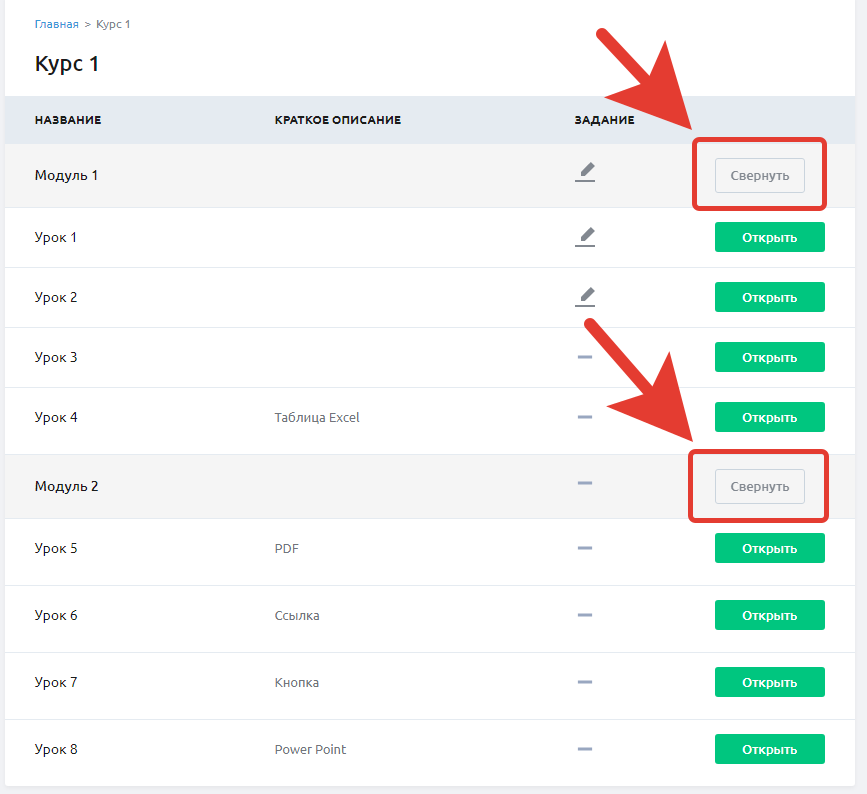Click the pencil task icon for Модуль 1

point(584,172)
